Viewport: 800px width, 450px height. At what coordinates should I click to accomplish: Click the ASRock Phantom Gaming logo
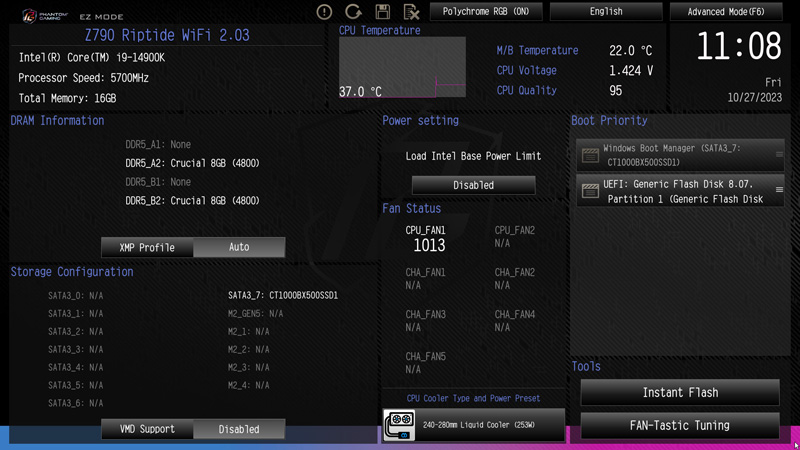[45, 16]
